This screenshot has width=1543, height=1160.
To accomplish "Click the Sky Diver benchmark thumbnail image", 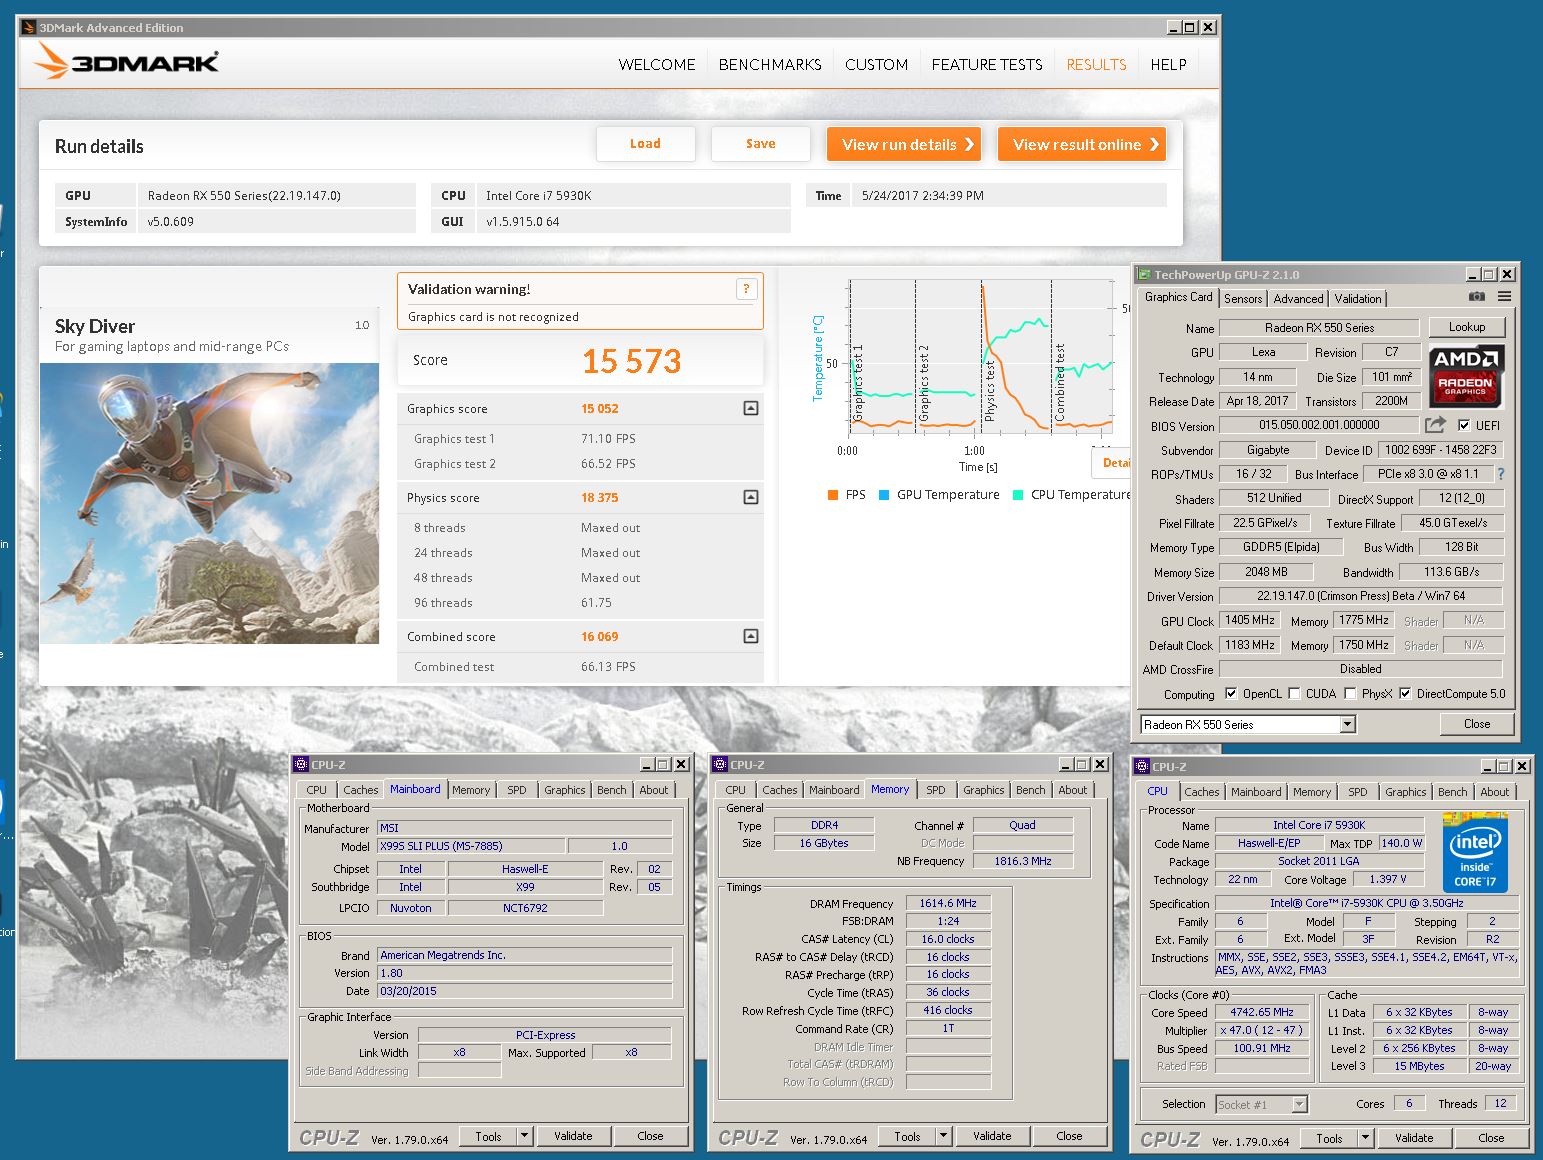I will coord(209,503).
